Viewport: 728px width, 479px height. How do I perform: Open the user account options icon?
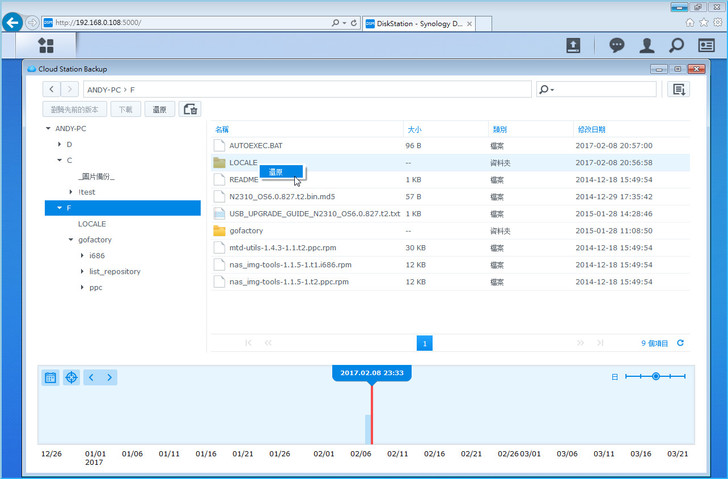[x=647, y=45]
